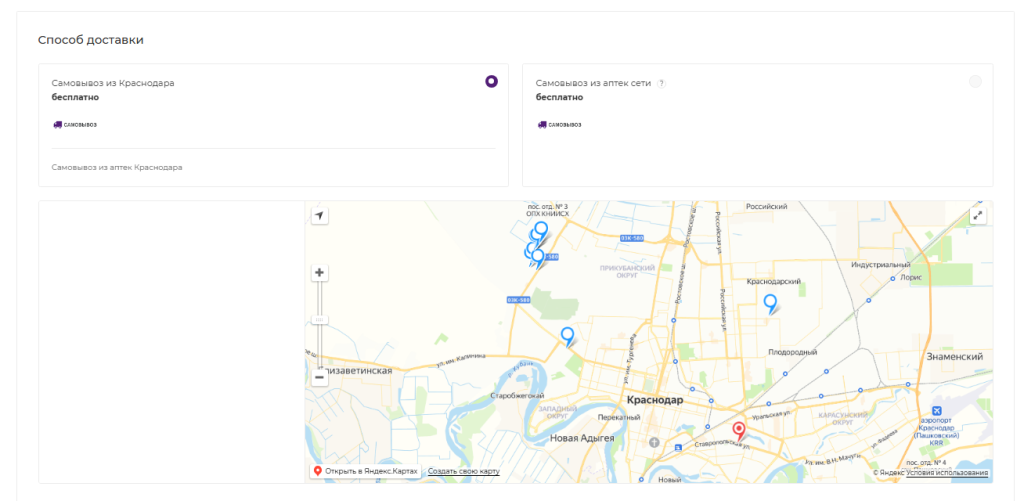Click the Старобжегокай label on the map
The image size is (1024, 501).
pyautogui.click(x=517, y=396)
